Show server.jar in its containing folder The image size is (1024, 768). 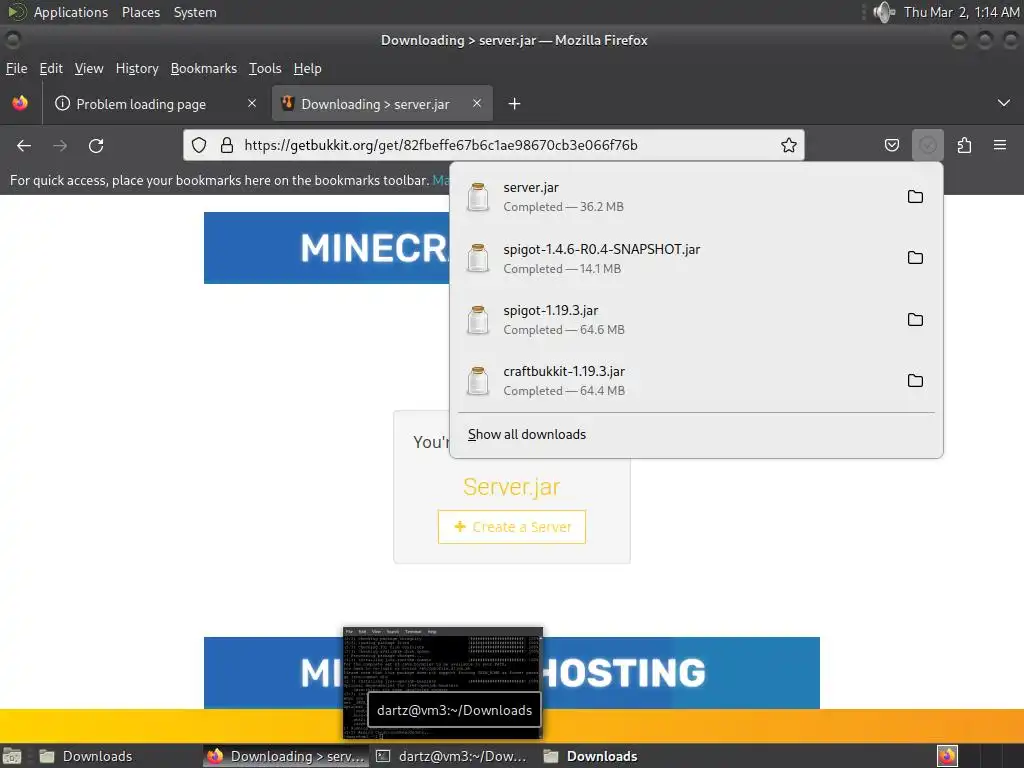tap(915, 197)
